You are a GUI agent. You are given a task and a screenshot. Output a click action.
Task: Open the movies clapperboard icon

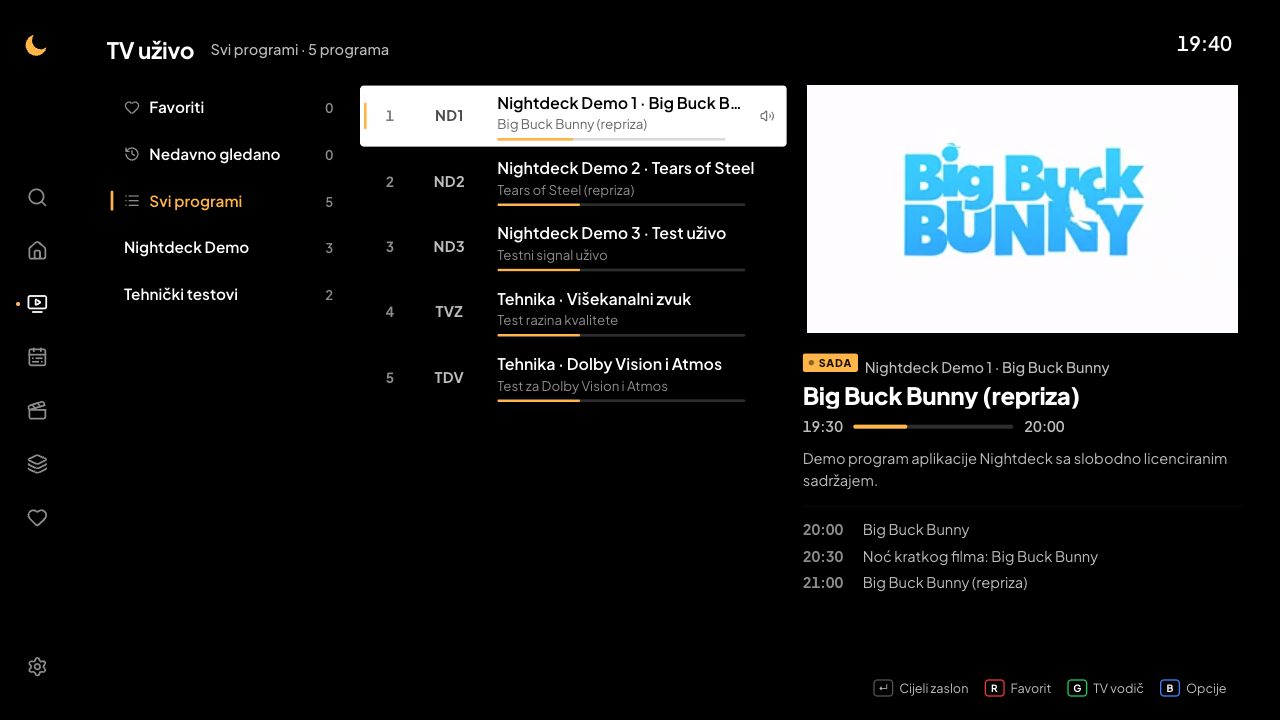pyautogui.click(x=37, y=410)
